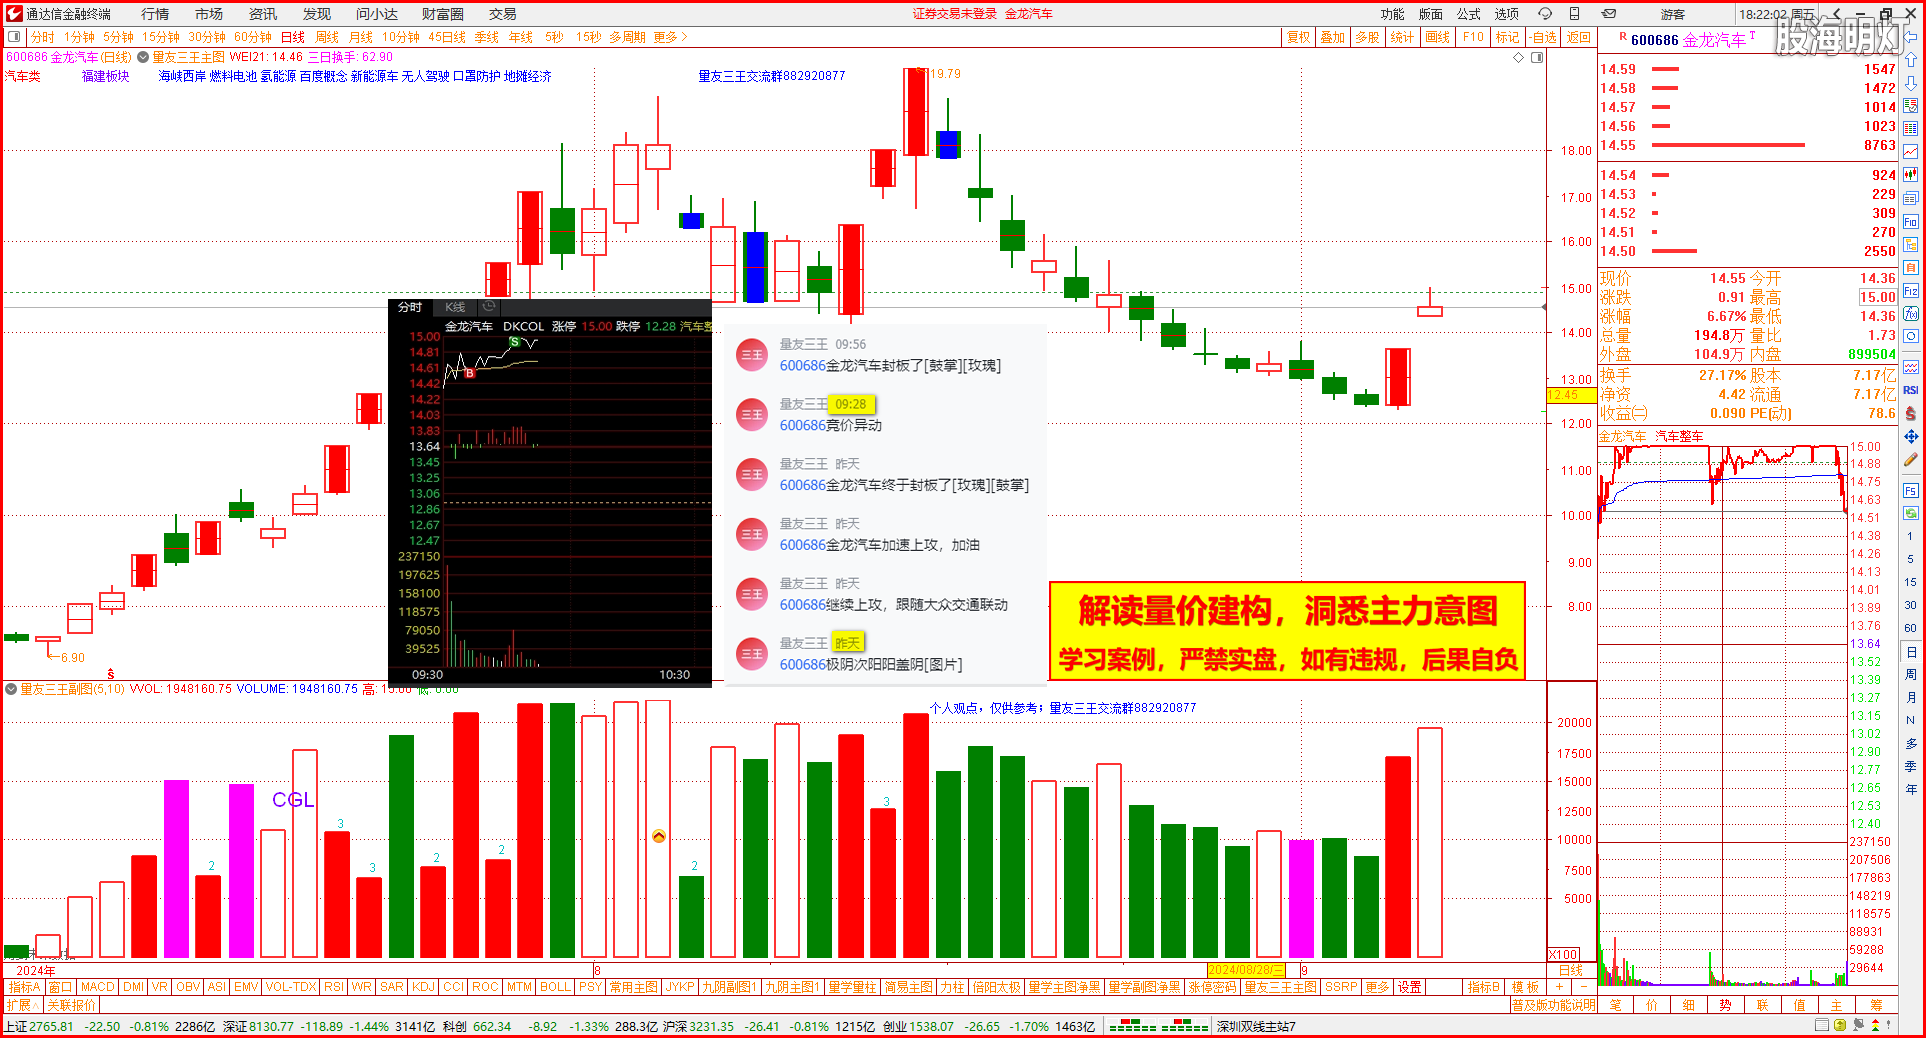Click the satellite dish connection icon
The height and width of the screenshot is (1038, 1926).
point(1858,1025)
